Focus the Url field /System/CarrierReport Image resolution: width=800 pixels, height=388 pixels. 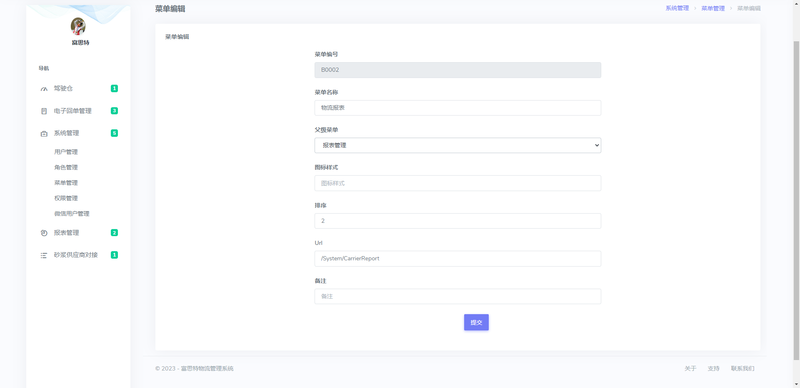(458, 259)
